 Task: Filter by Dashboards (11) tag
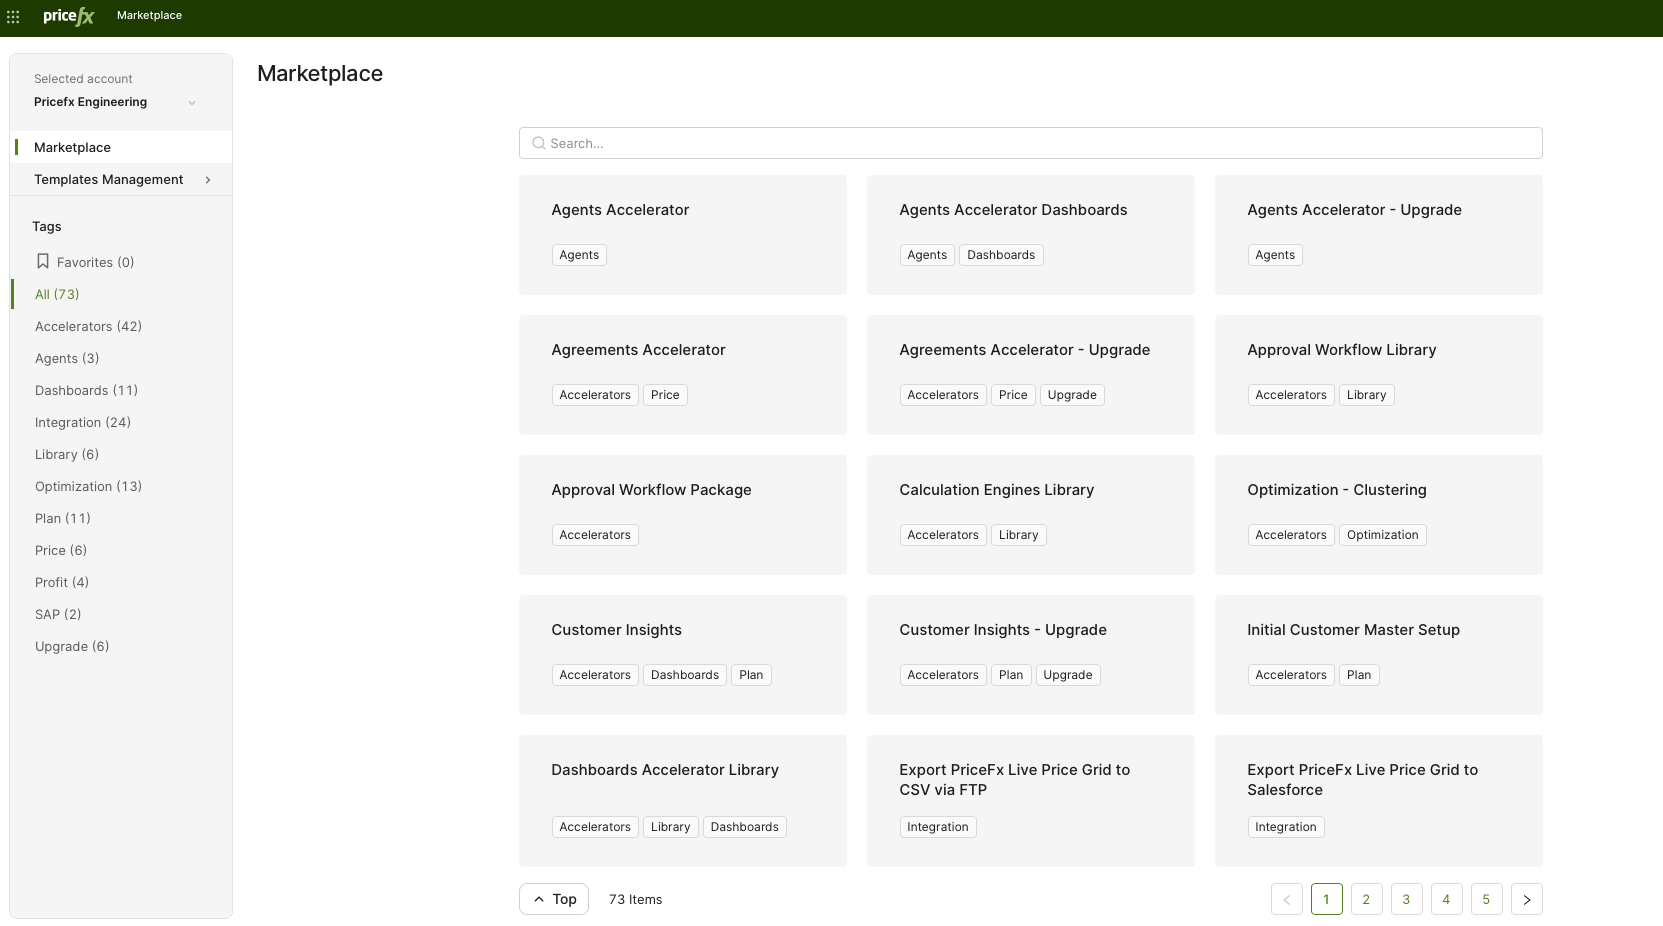click(x=86, y=390)
